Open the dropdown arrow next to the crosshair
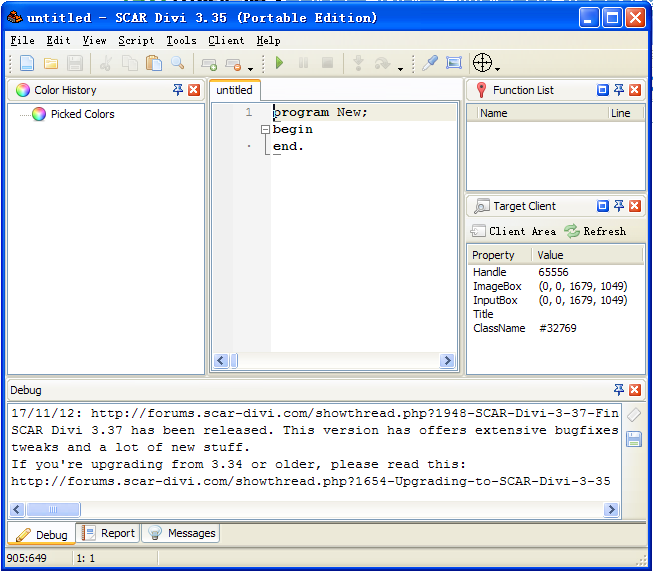The height and width of the screenshot is (571, 653). [498, 69]
